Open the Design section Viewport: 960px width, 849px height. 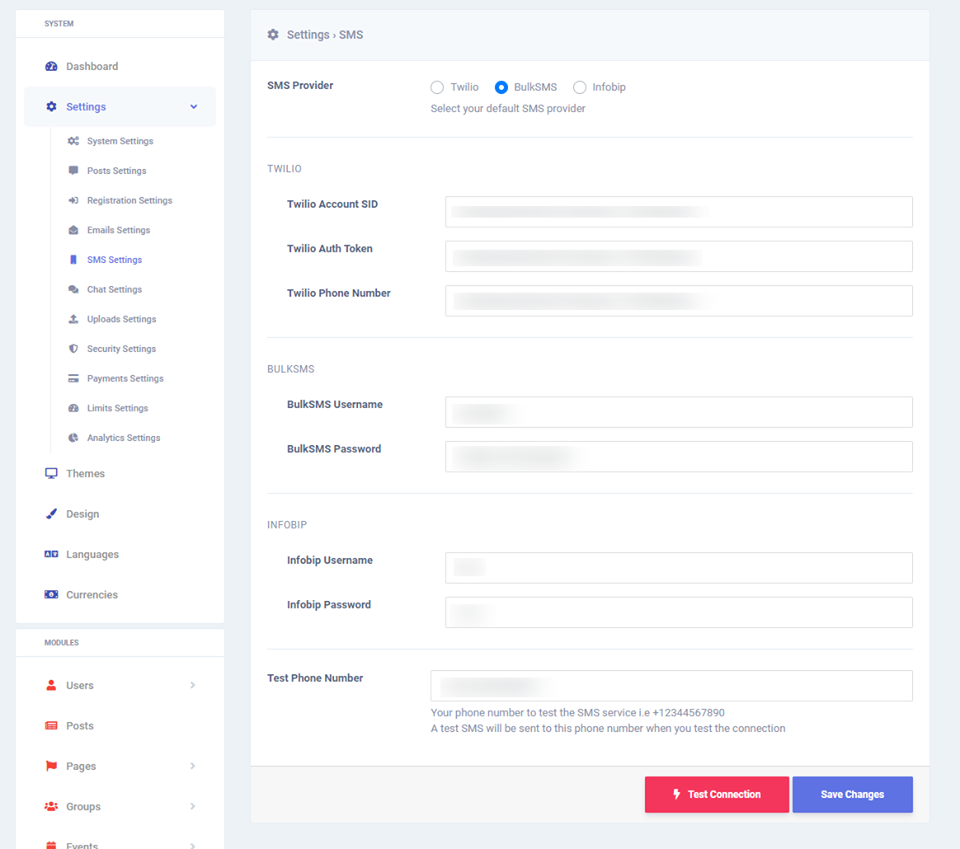click(83, 514)
